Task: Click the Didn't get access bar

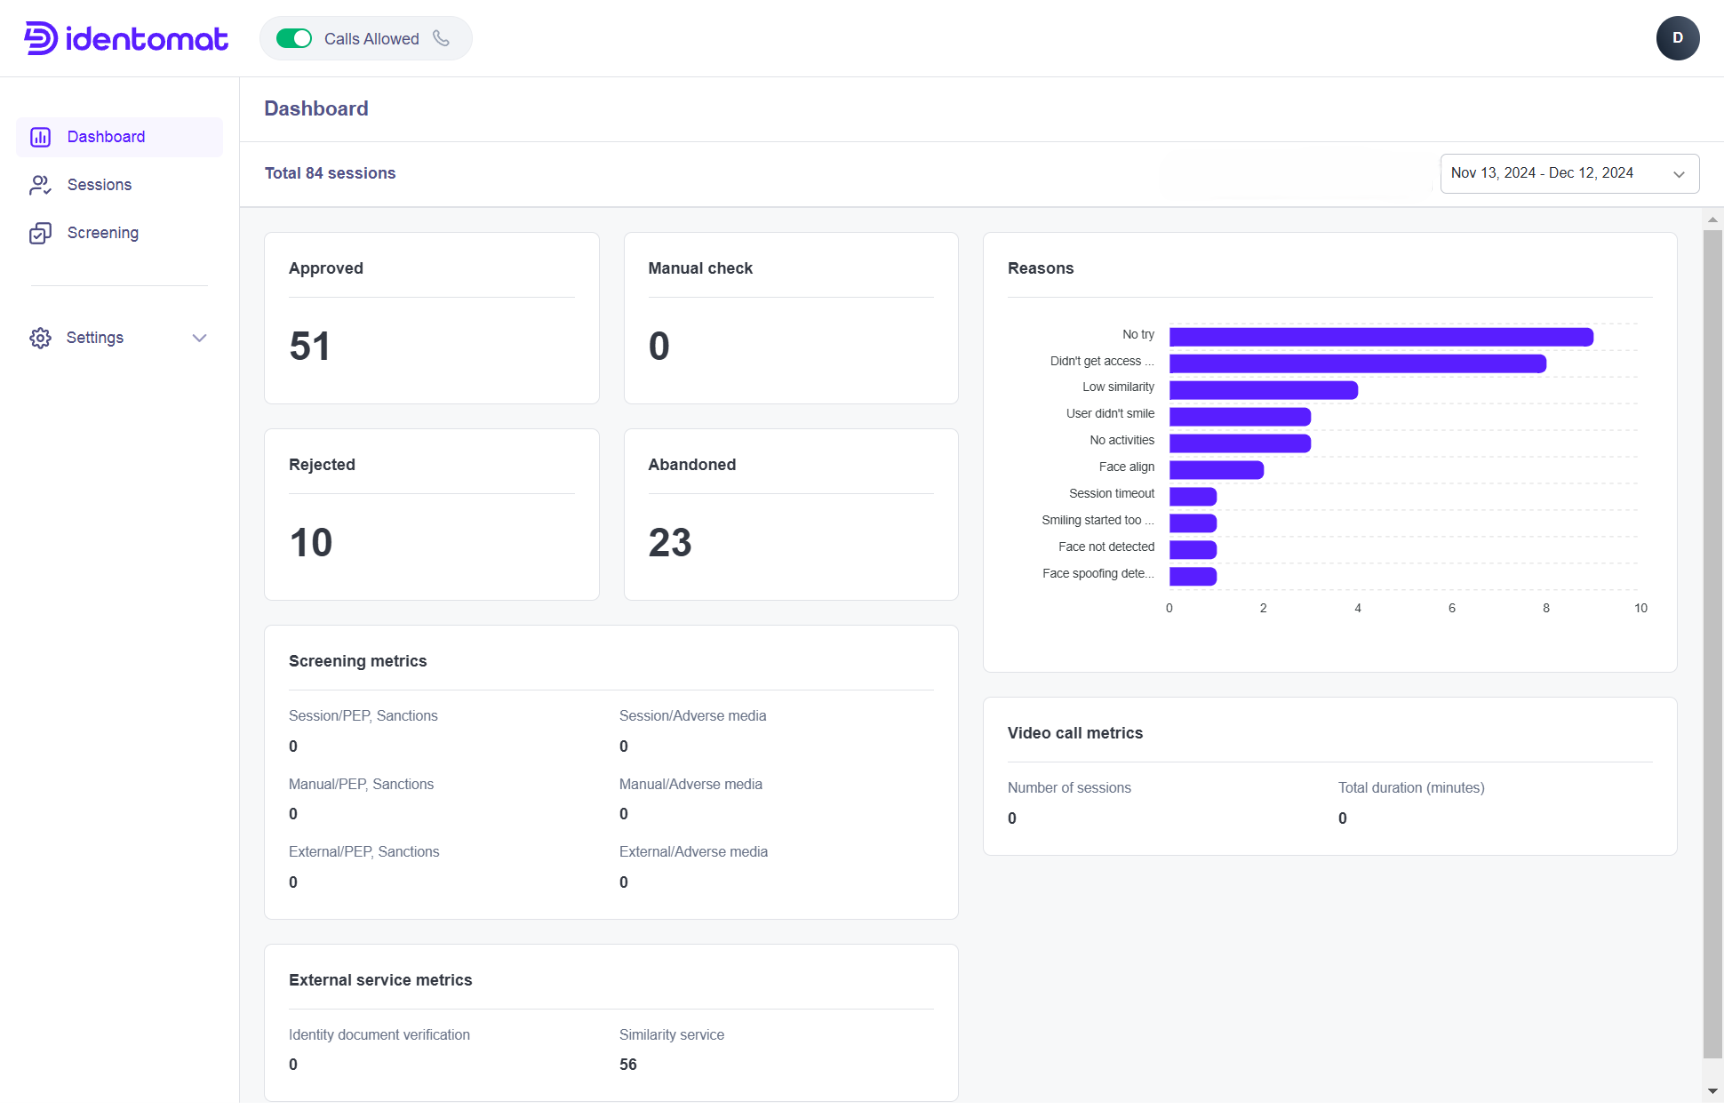Action: coord(1357,363)
